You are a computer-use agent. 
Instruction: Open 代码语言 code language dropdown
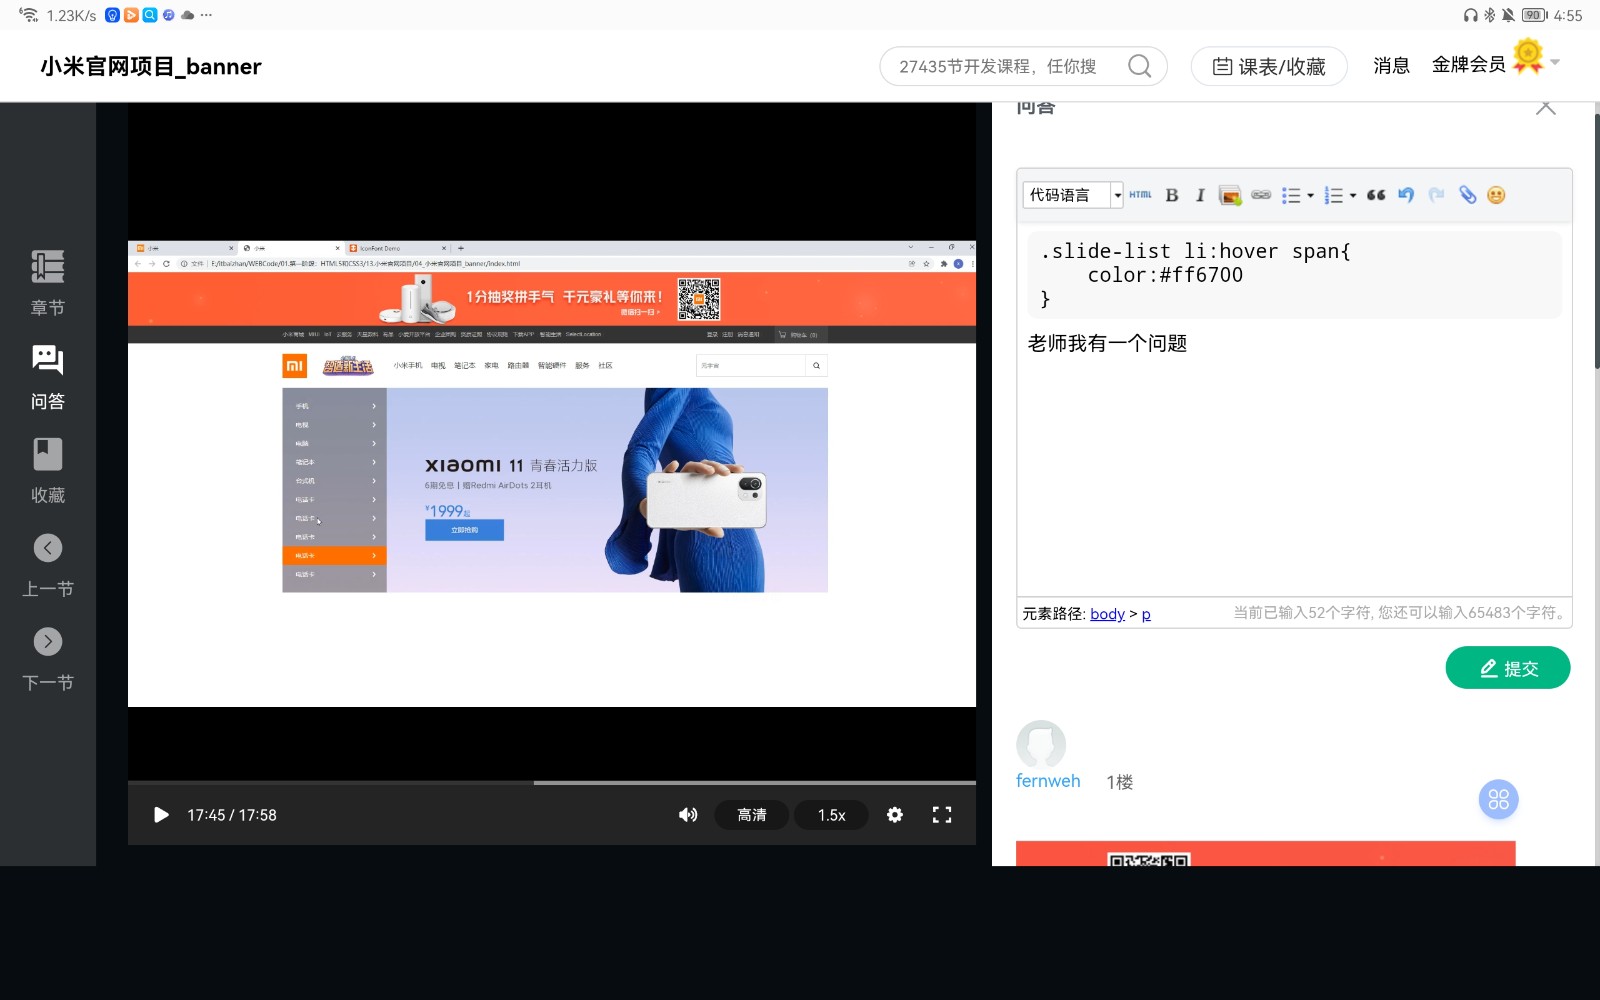(x=1073, y=195)
